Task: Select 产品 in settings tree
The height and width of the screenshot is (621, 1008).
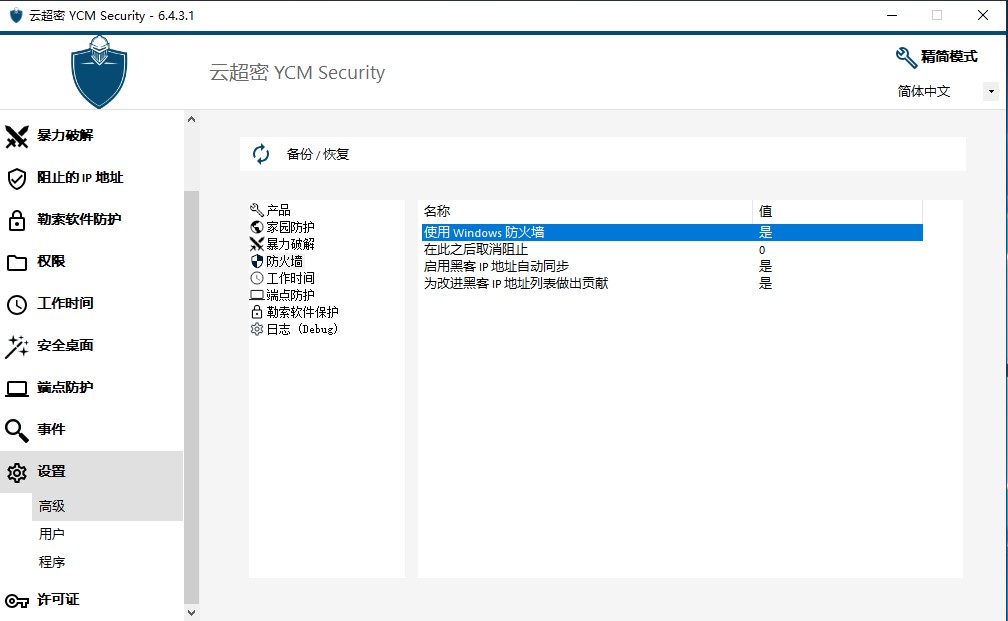Action: click(x=278, y=210)
